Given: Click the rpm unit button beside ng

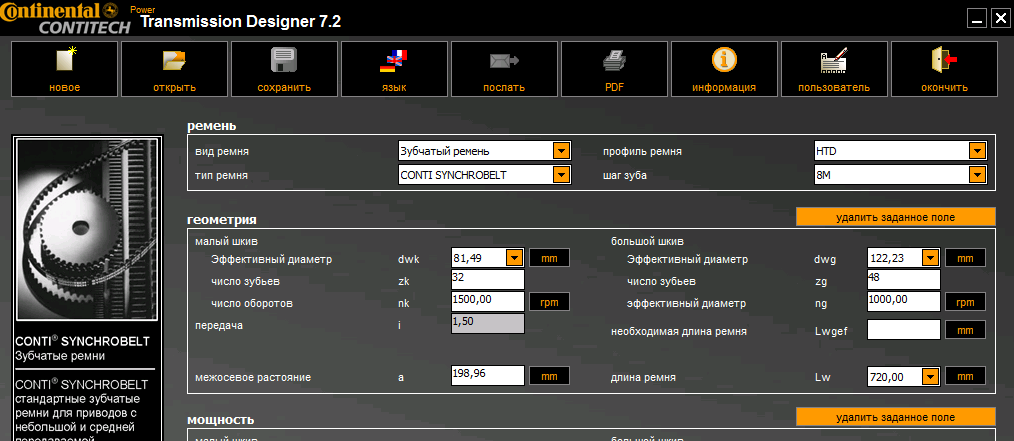Looking at the screenshot, I should click(965, 301).
